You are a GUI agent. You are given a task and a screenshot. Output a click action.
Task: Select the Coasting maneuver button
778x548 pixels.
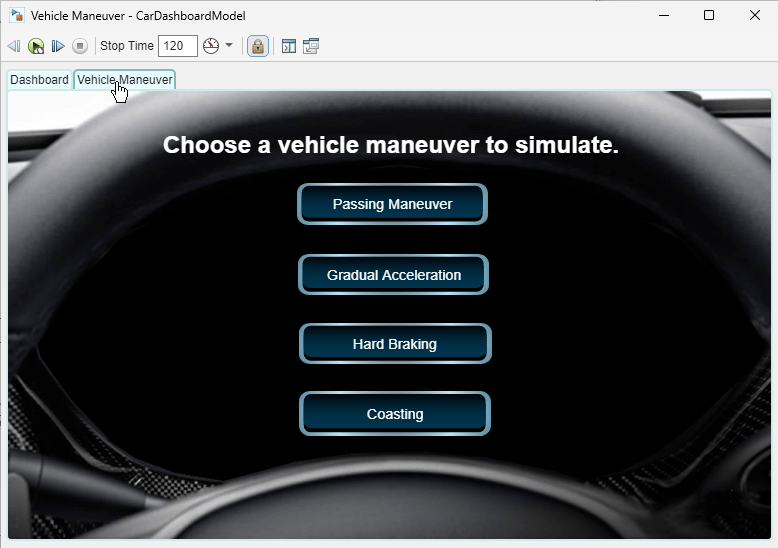[395, 413]
